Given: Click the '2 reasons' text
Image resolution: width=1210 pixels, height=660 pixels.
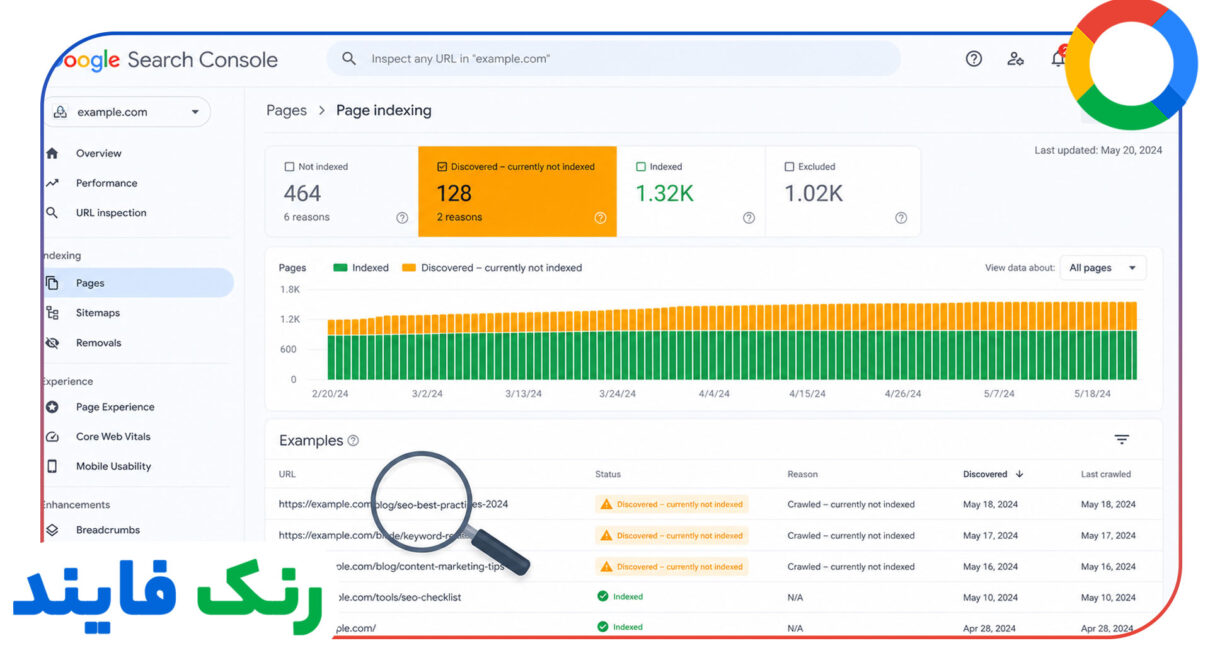Looking at the screenshot, I should pyautogui.click(x=459, y=217).
